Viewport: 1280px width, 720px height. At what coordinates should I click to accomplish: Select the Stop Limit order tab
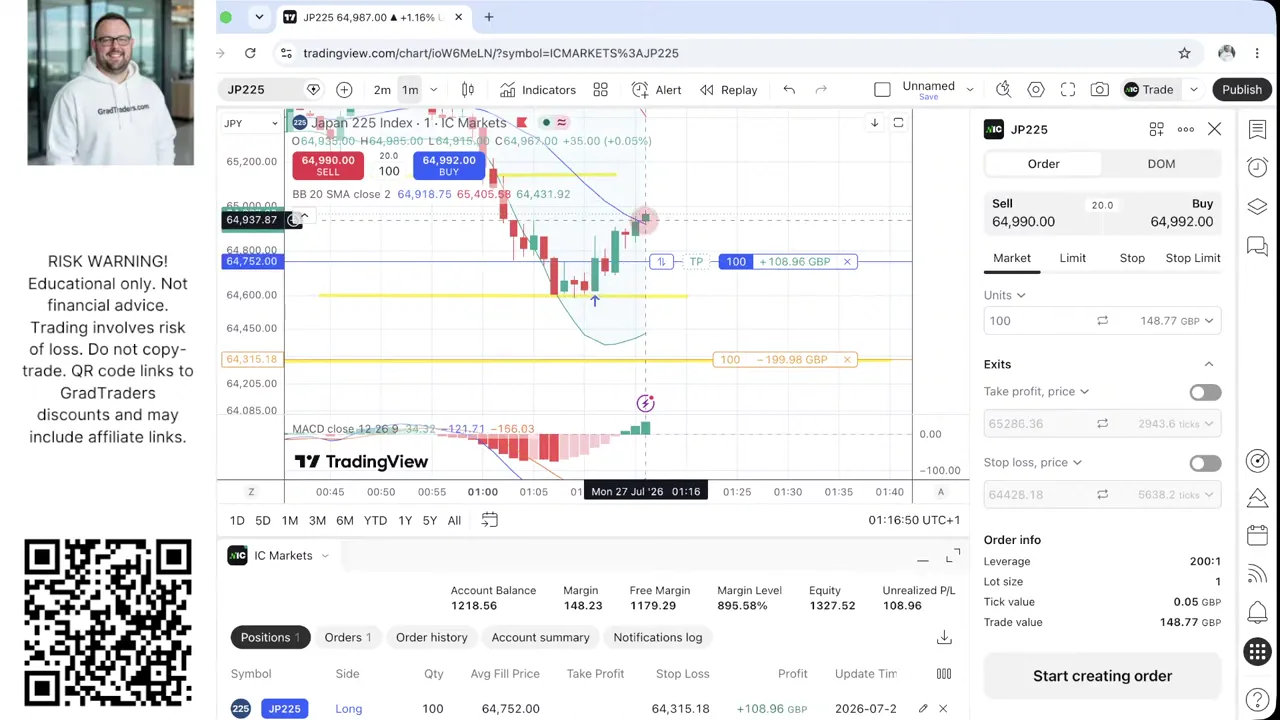pos(1193,258)
